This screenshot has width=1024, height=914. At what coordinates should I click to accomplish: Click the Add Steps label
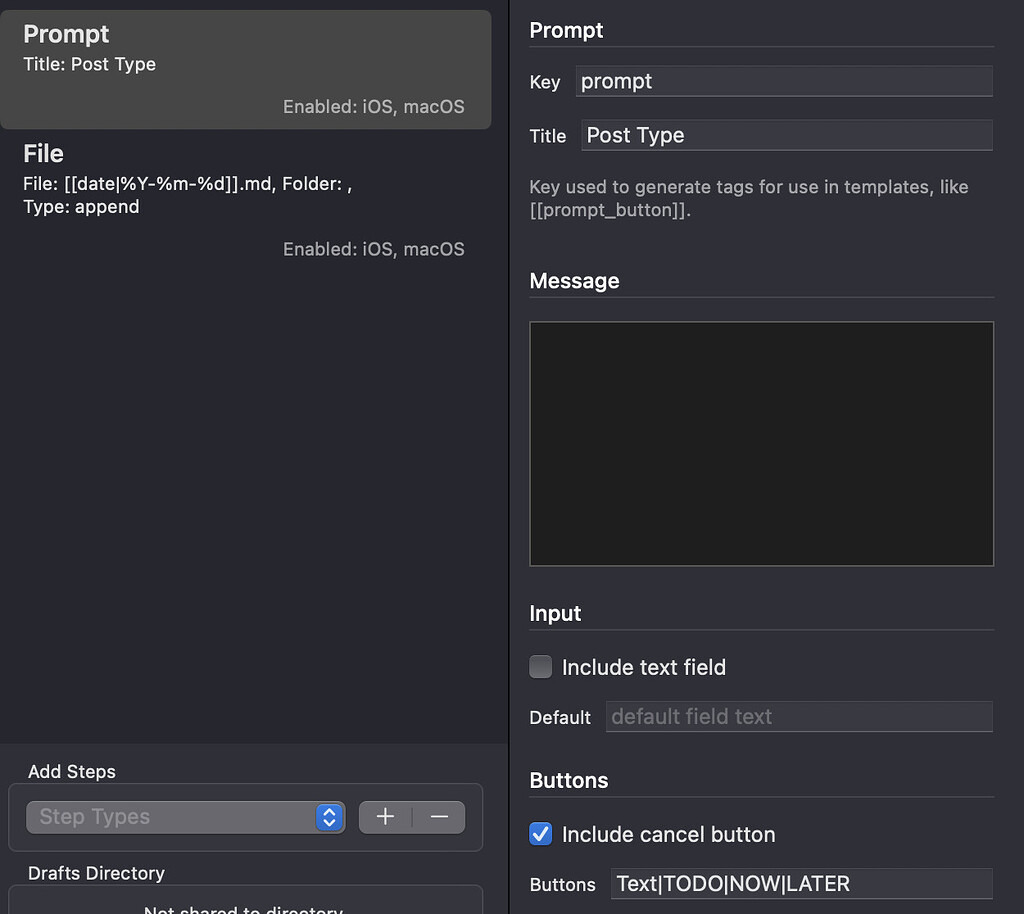coord(71,771)
